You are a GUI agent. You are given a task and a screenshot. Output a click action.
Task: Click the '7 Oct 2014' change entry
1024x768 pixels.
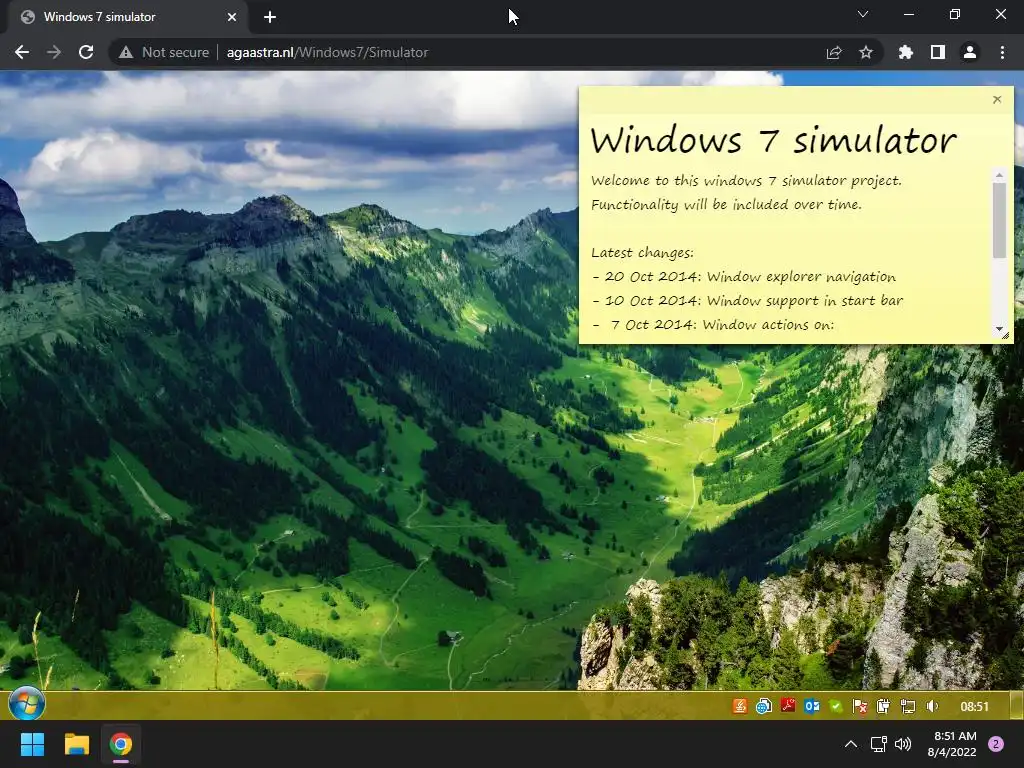712,325
